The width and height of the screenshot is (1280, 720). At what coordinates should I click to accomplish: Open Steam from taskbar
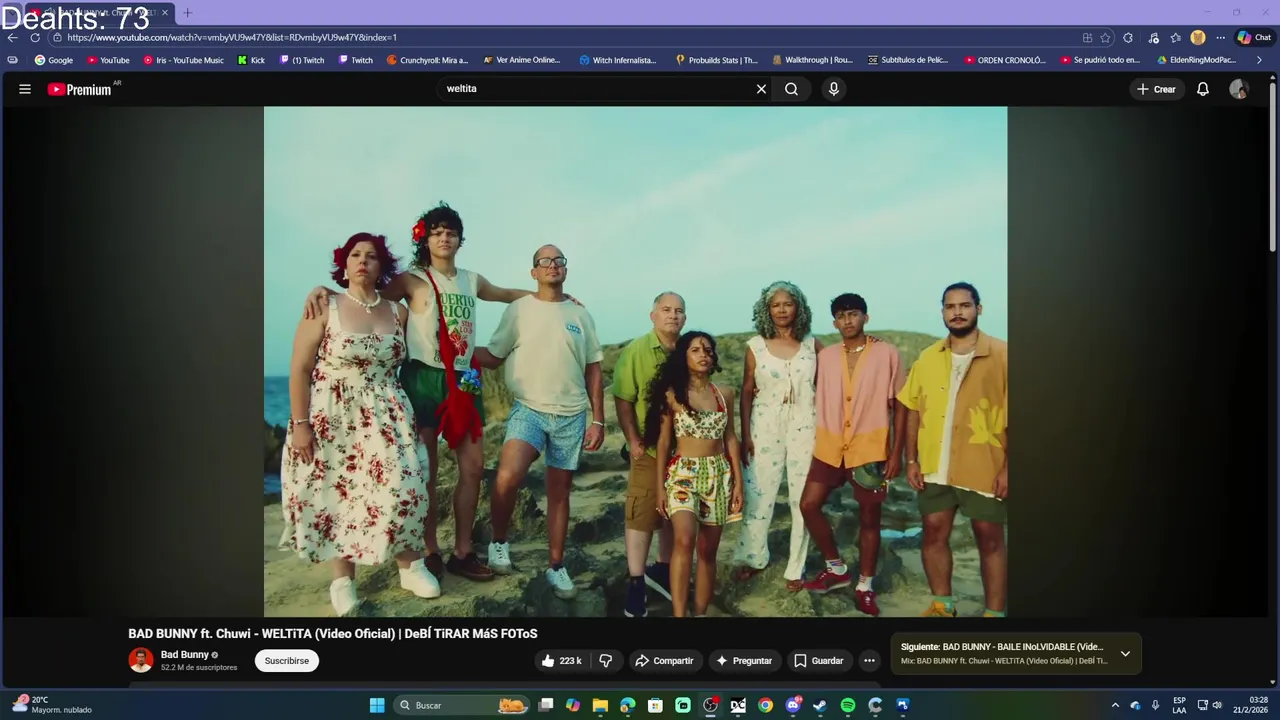point(820,705)
